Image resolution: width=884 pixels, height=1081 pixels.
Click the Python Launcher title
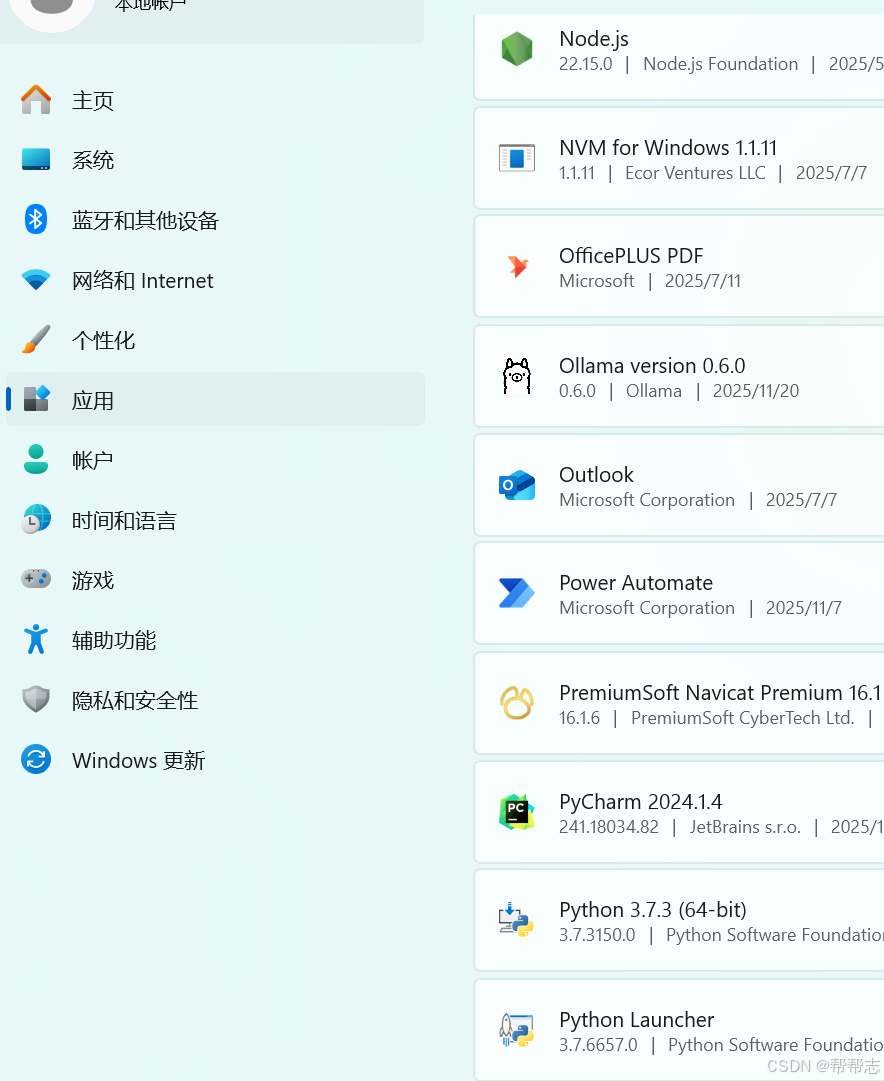tap(636, 1019)
